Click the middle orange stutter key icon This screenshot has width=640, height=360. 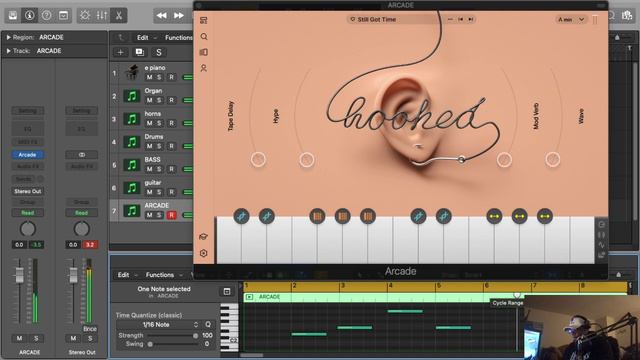[x=342, y=216]
